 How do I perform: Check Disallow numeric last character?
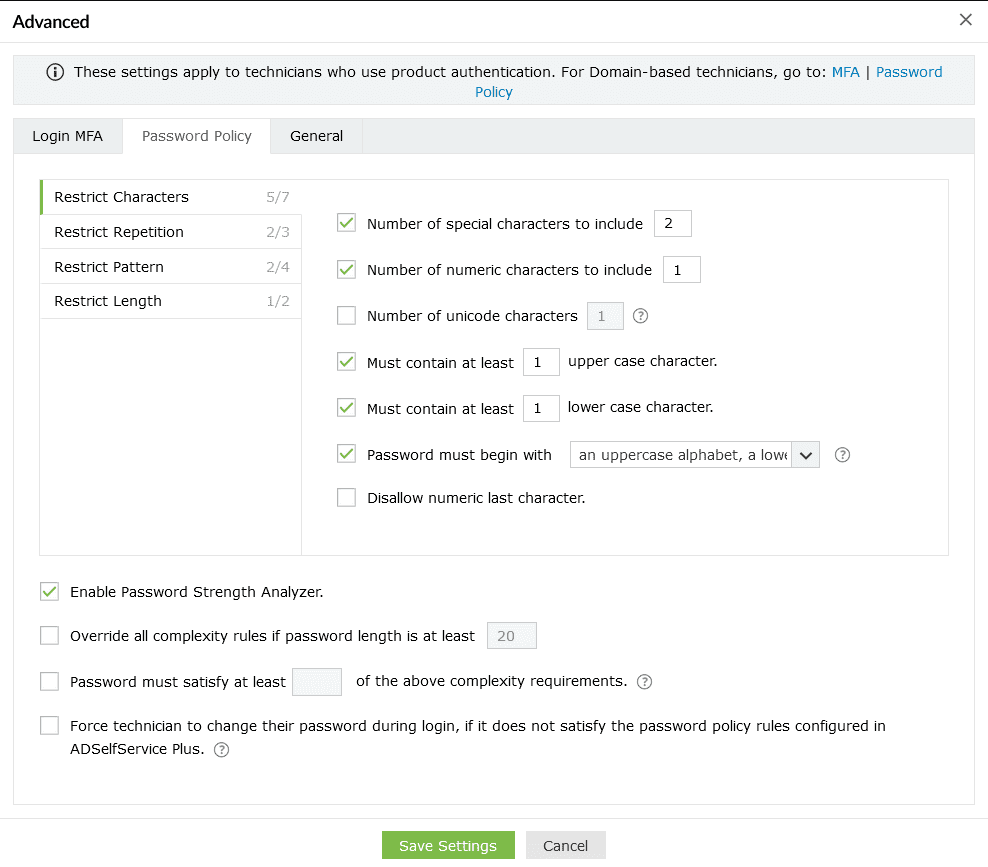pos(347,498)
